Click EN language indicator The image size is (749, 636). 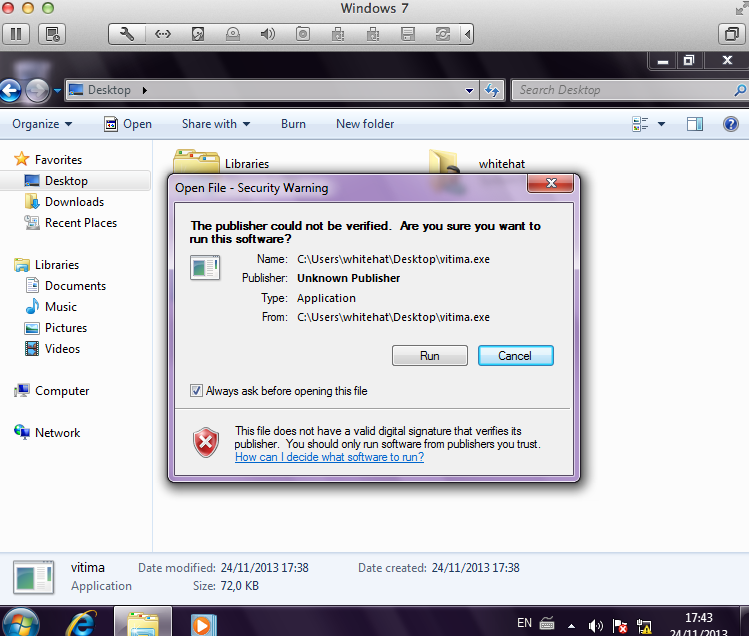[524, 623]
